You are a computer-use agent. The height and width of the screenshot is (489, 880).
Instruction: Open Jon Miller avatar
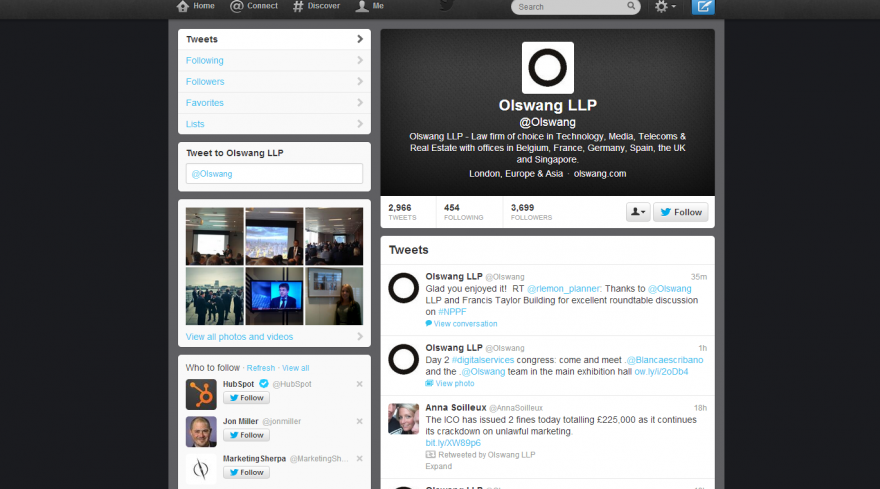click(x=201, y=431)
